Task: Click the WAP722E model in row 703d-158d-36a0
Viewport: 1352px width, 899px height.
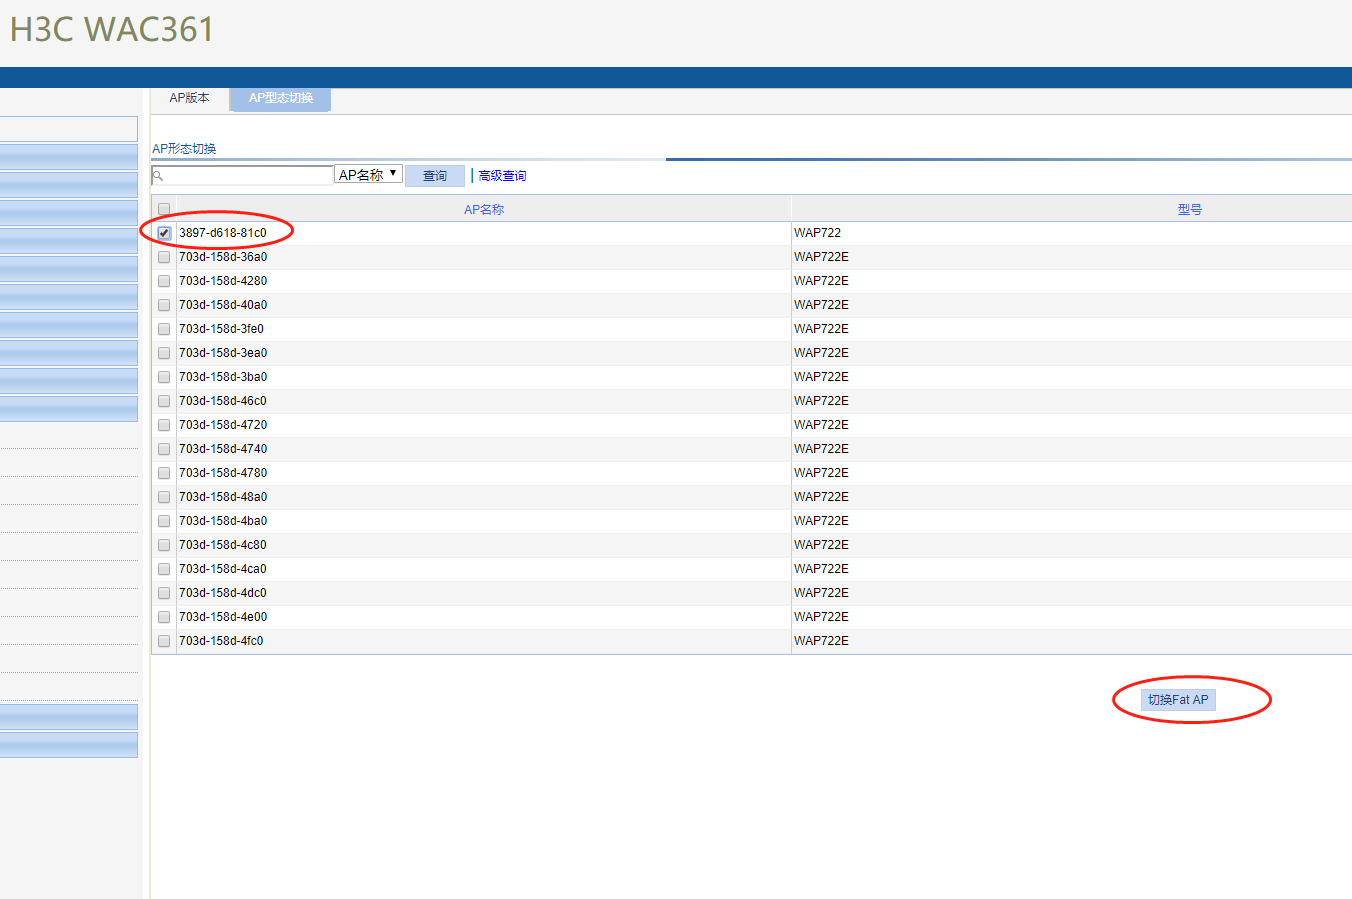Action: (x=821, y=257)
